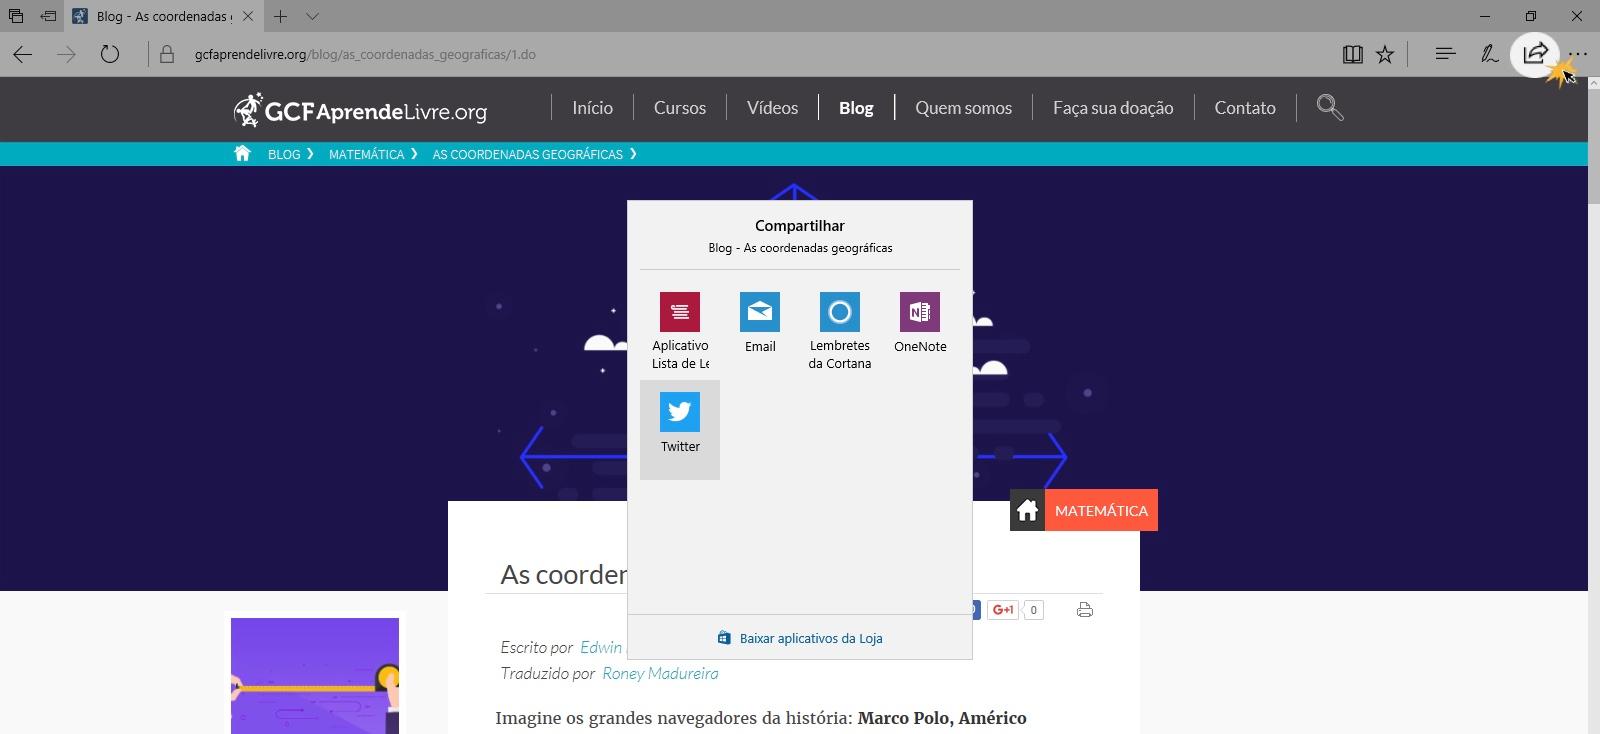Open Faça sua doação menu item
The width and height of the screenshot is (1600, 734).
click(x=1113, y=108)
